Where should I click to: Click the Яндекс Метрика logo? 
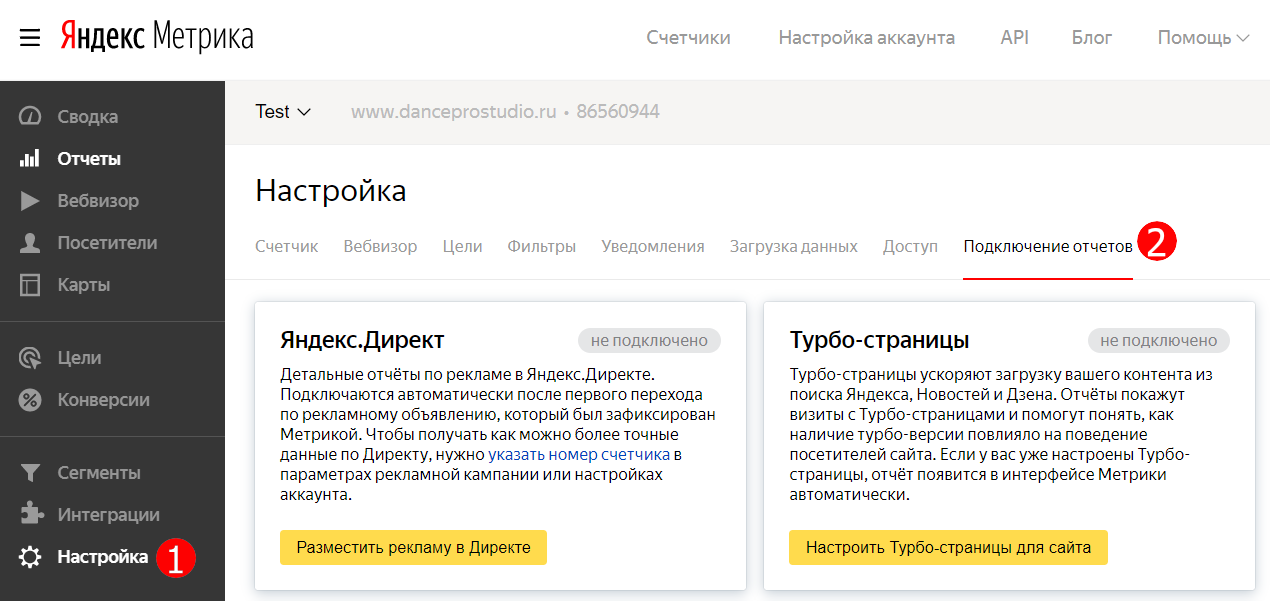click(157, 37)
